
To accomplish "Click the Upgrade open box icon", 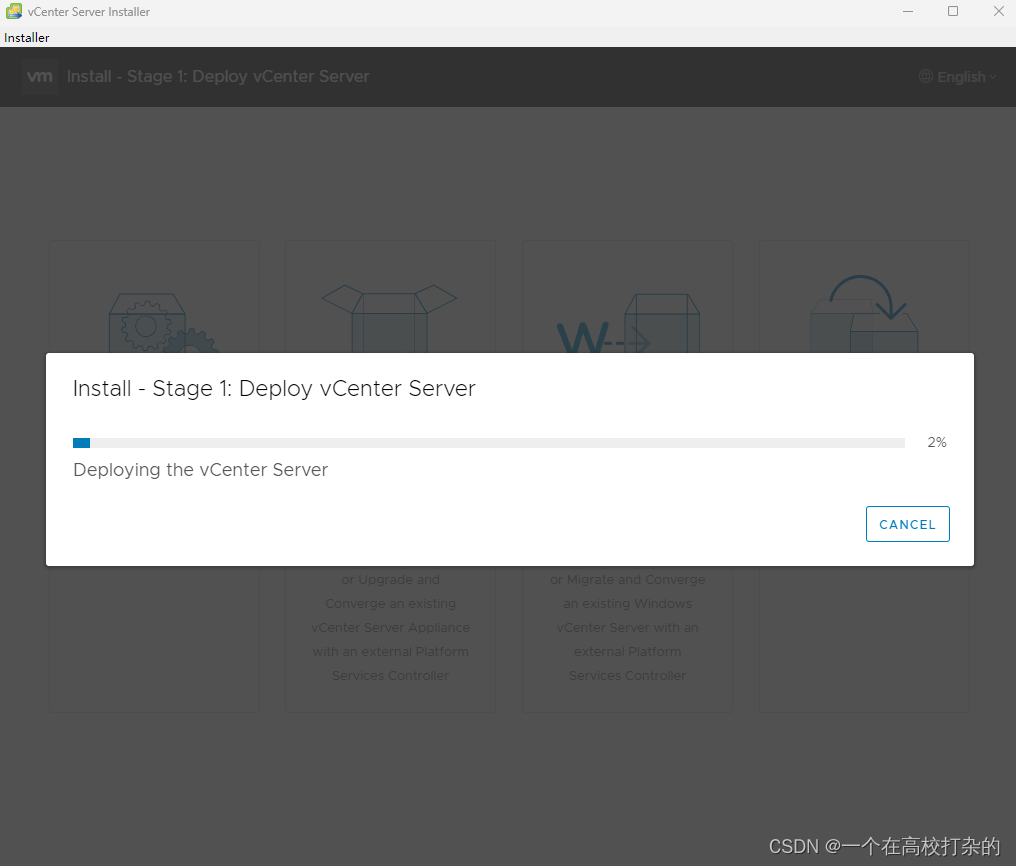I will coord(389,318).
